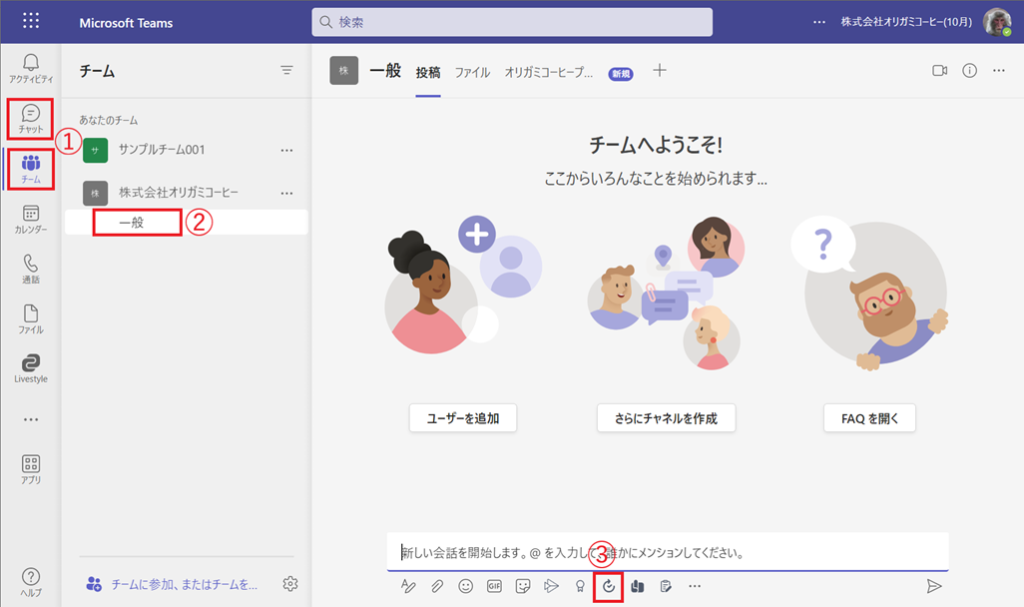Viewport: 1024px width, 607px height.
Task: Open the emoji picker
Action: 465,586
